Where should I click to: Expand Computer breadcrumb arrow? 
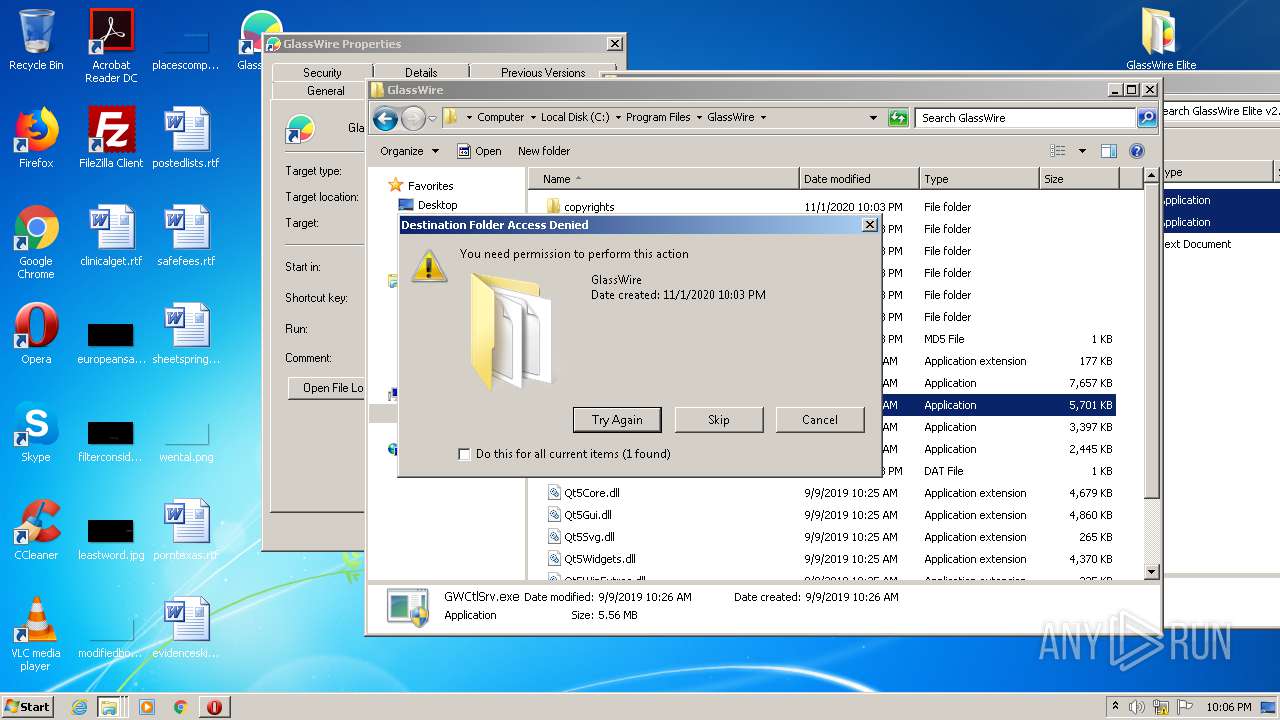point(533,118)
